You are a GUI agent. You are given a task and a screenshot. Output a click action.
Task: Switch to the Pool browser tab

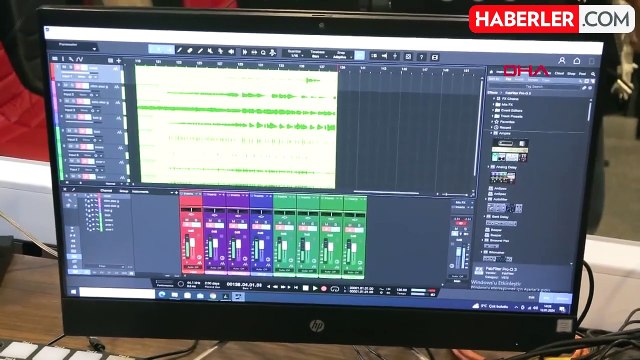click(x=582, y=74)
